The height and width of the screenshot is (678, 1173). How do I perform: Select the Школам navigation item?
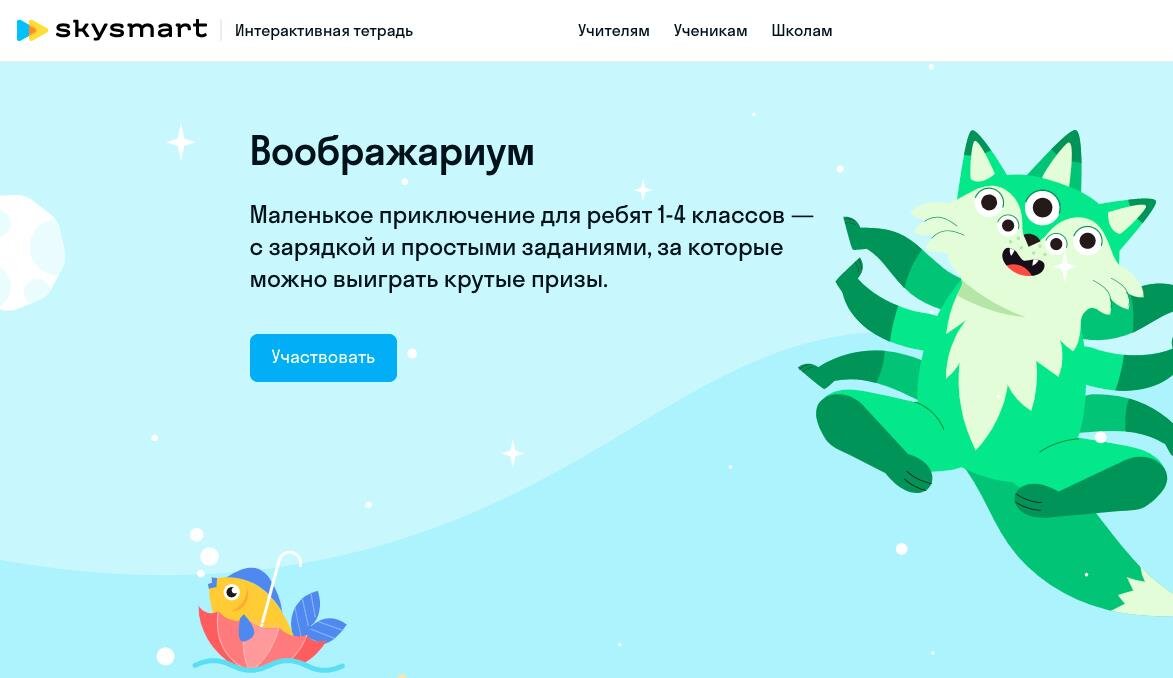(801, 31)
